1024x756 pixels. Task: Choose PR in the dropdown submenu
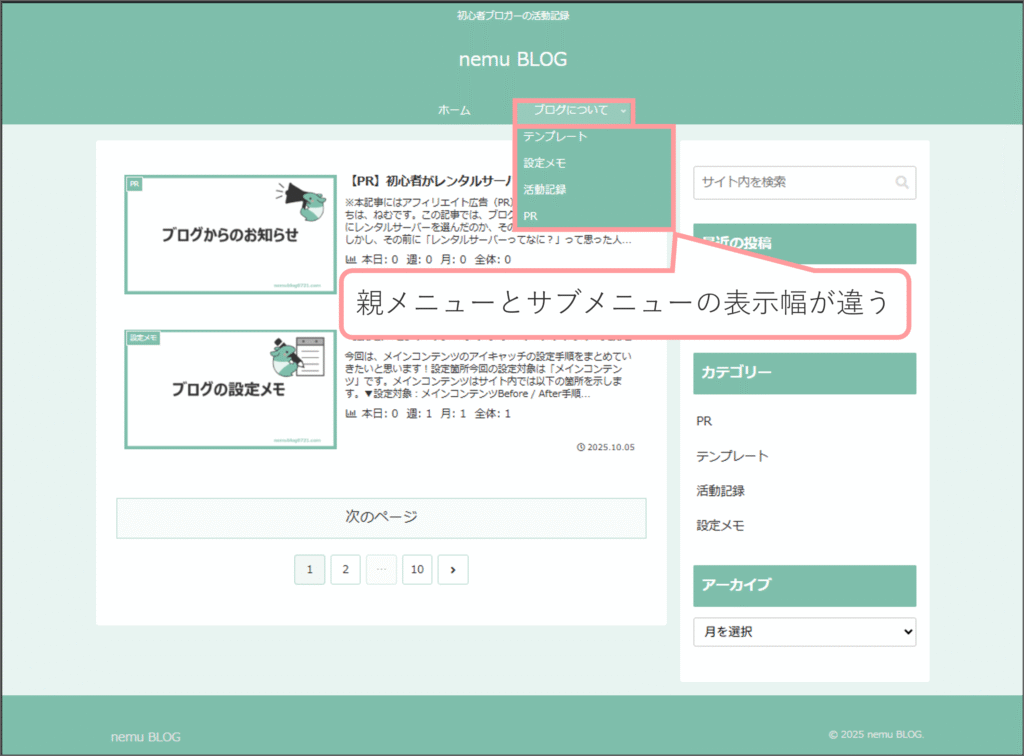(531, 215)
